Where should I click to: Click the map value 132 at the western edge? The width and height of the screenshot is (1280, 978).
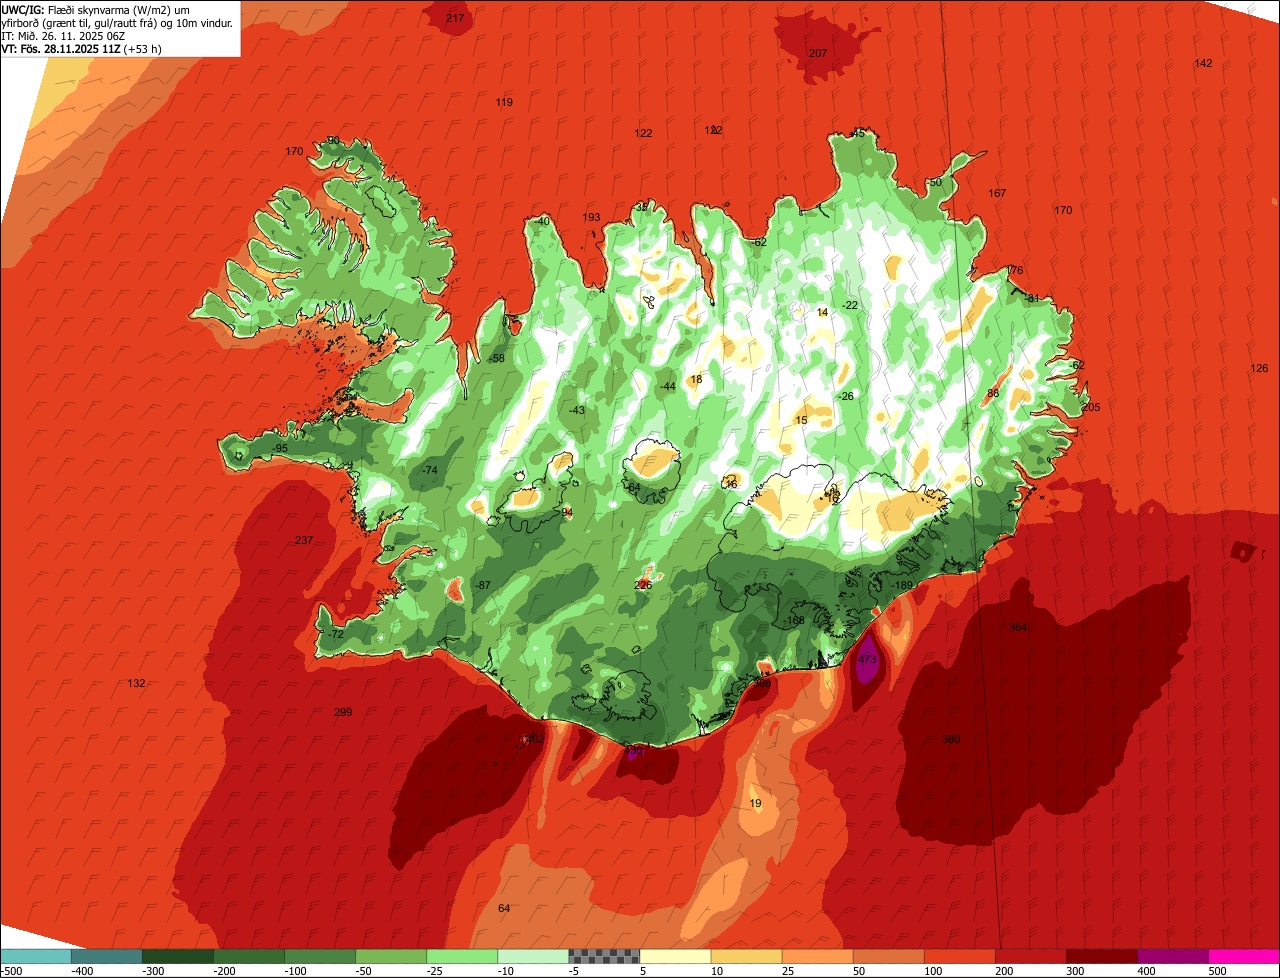pyautogui.click(x=137, y=683)
